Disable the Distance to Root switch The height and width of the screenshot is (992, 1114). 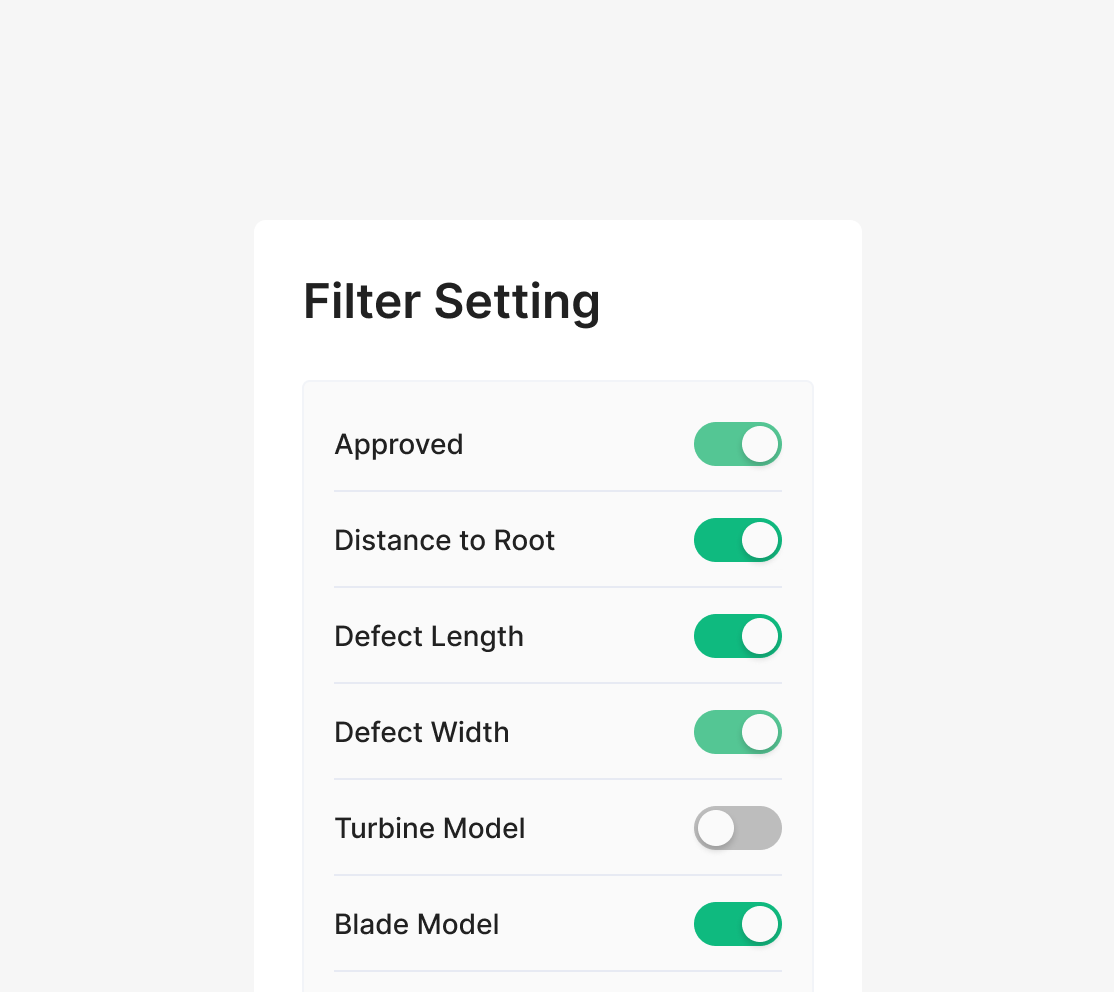pos(737,540)
